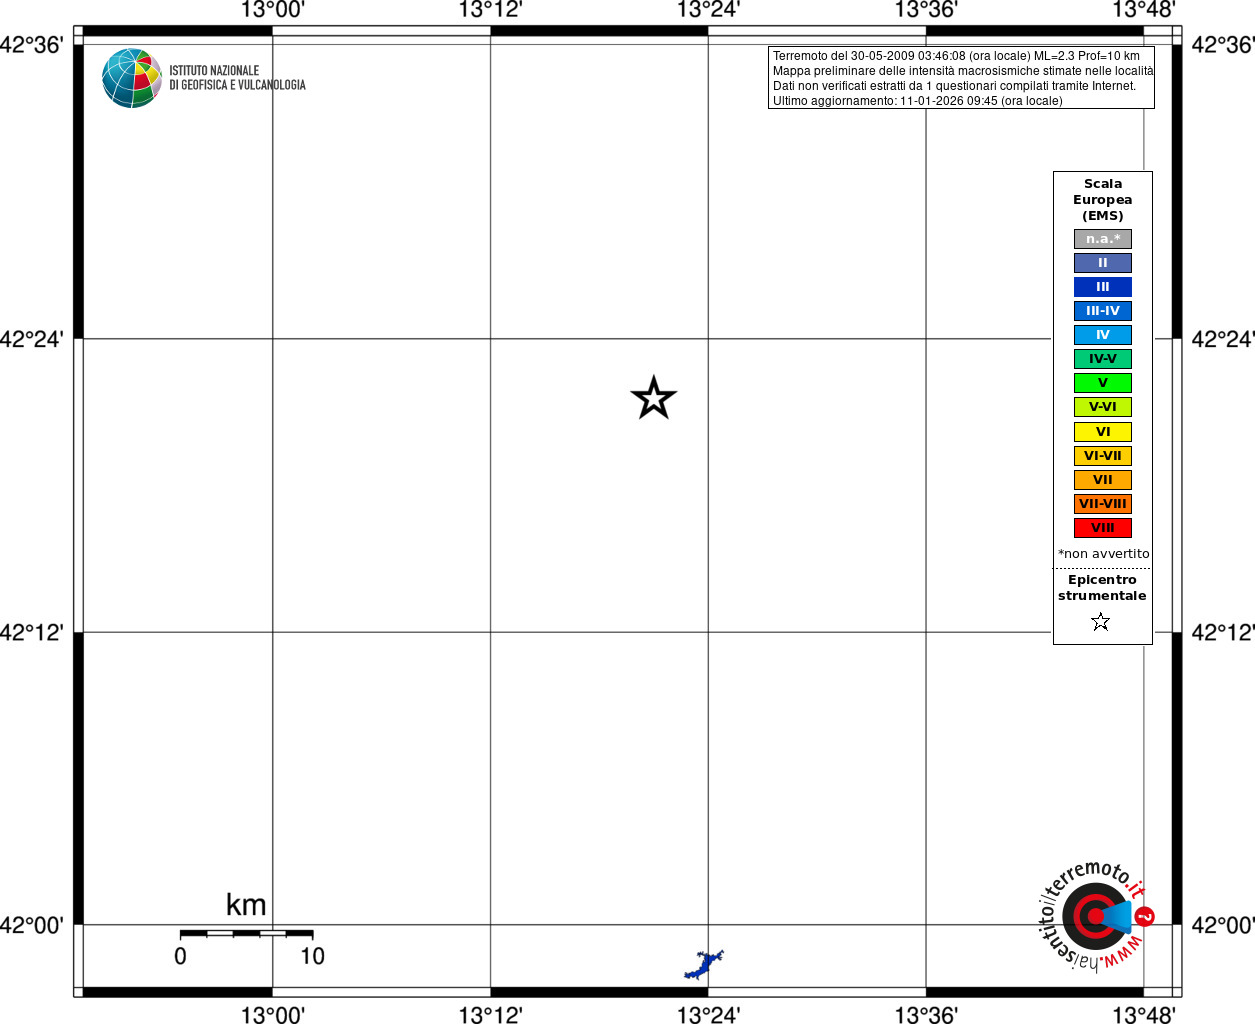
Task: Select the intensity III legend swatch
Action: click(1103, 287)
